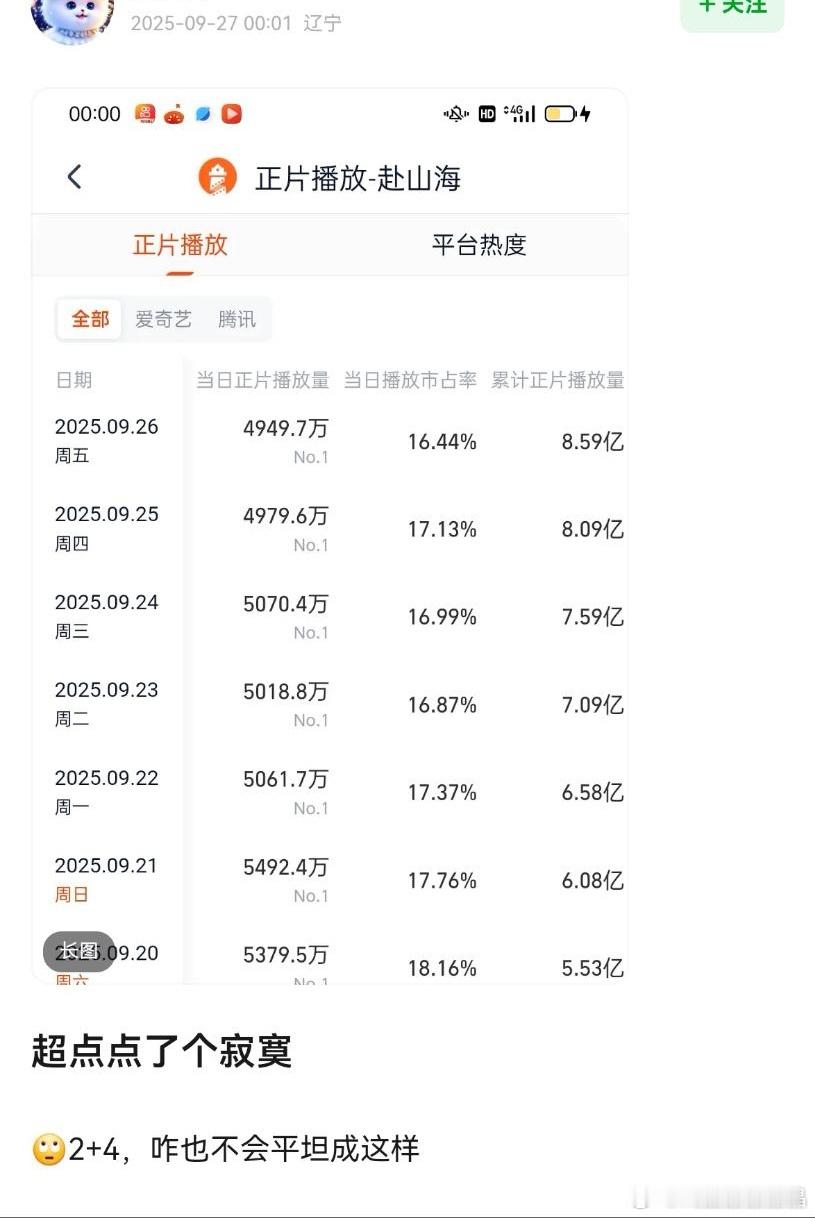Tap the HD status badge
Screen dimensions: 815x1218
(487, 114)
